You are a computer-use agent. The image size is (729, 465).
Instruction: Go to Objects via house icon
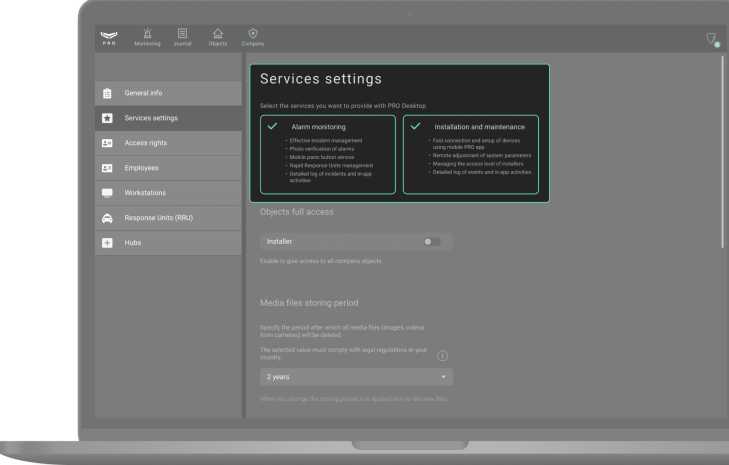pos(218,35)
